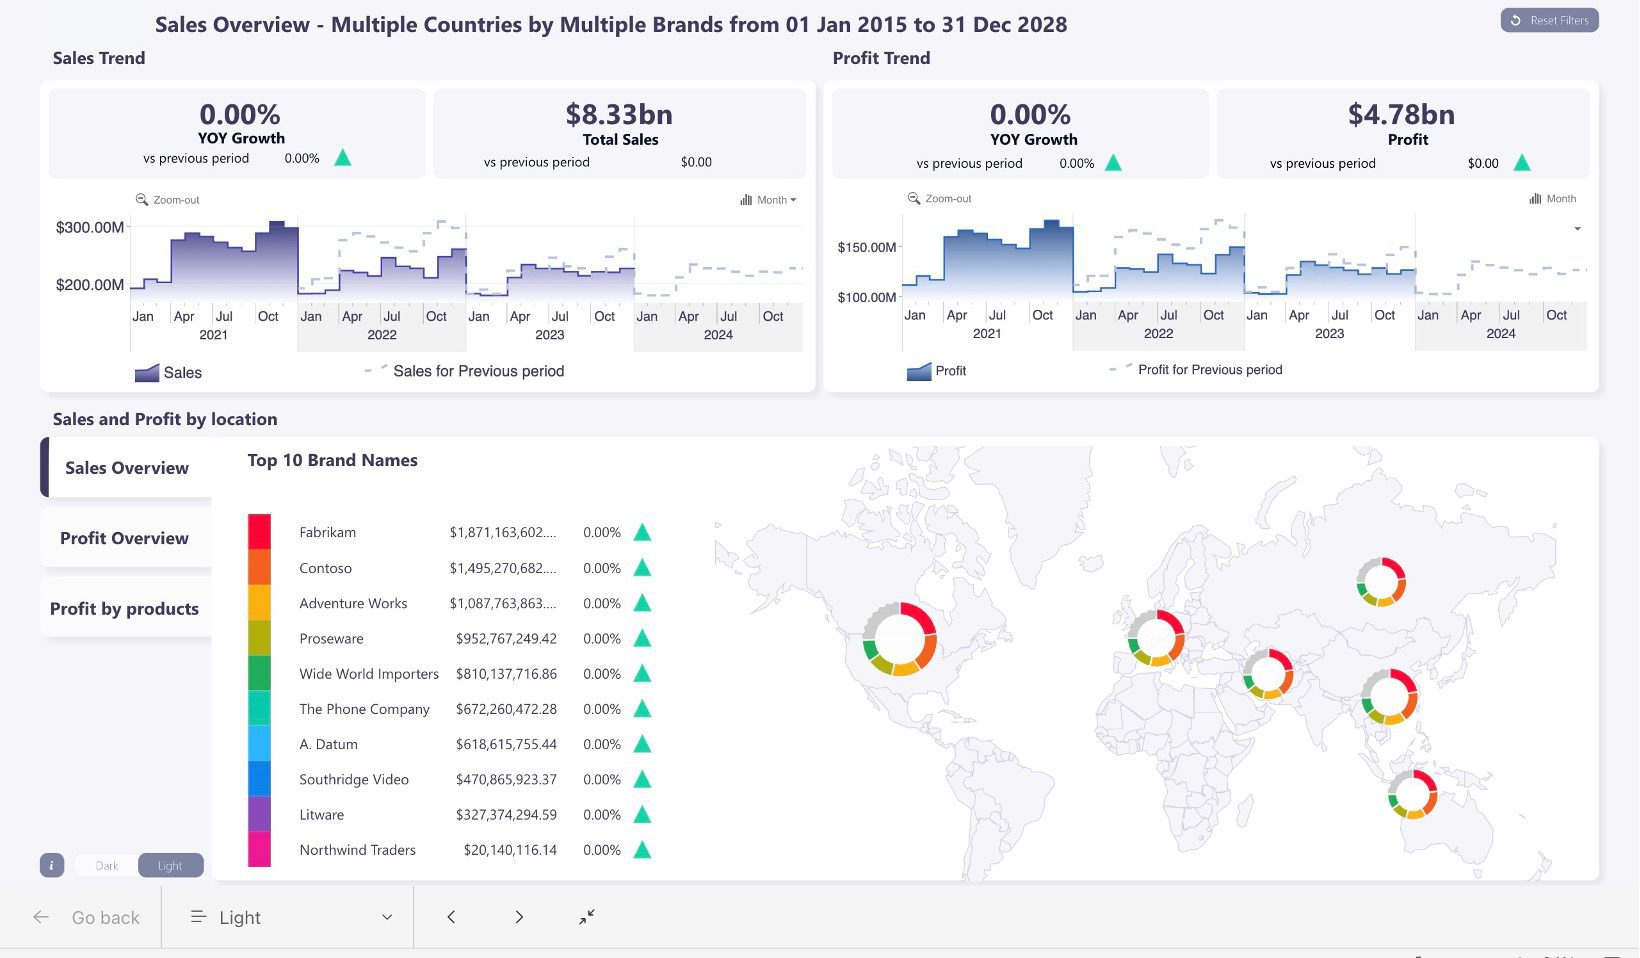This screenshot has width=1640, height=958.
Task: Toggle Profit for Previous period legend
Action: click(1196, 370)
